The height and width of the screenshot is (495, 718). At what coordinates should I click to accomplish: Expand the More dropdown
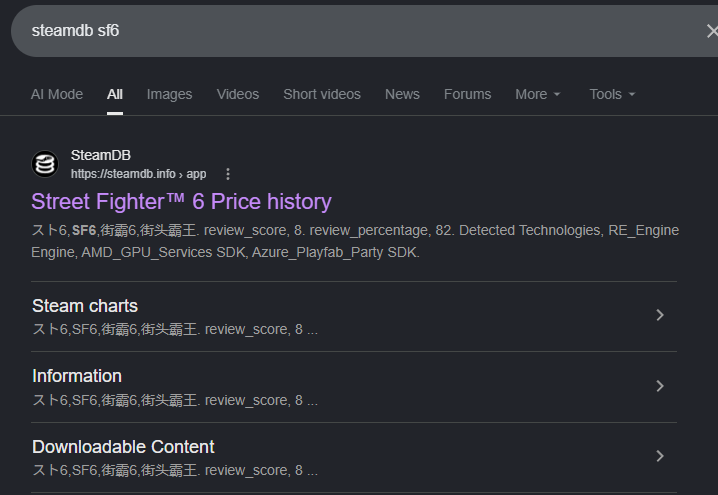tap(538, 94)
